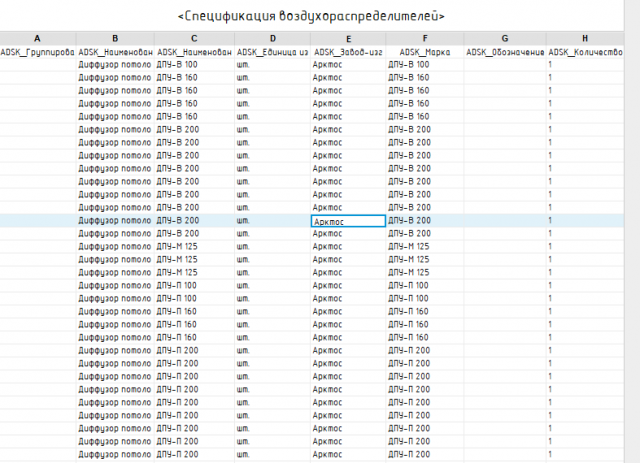Select column letter G header
This screenshot has width=640, height=463.
click(x=505, y=38)
